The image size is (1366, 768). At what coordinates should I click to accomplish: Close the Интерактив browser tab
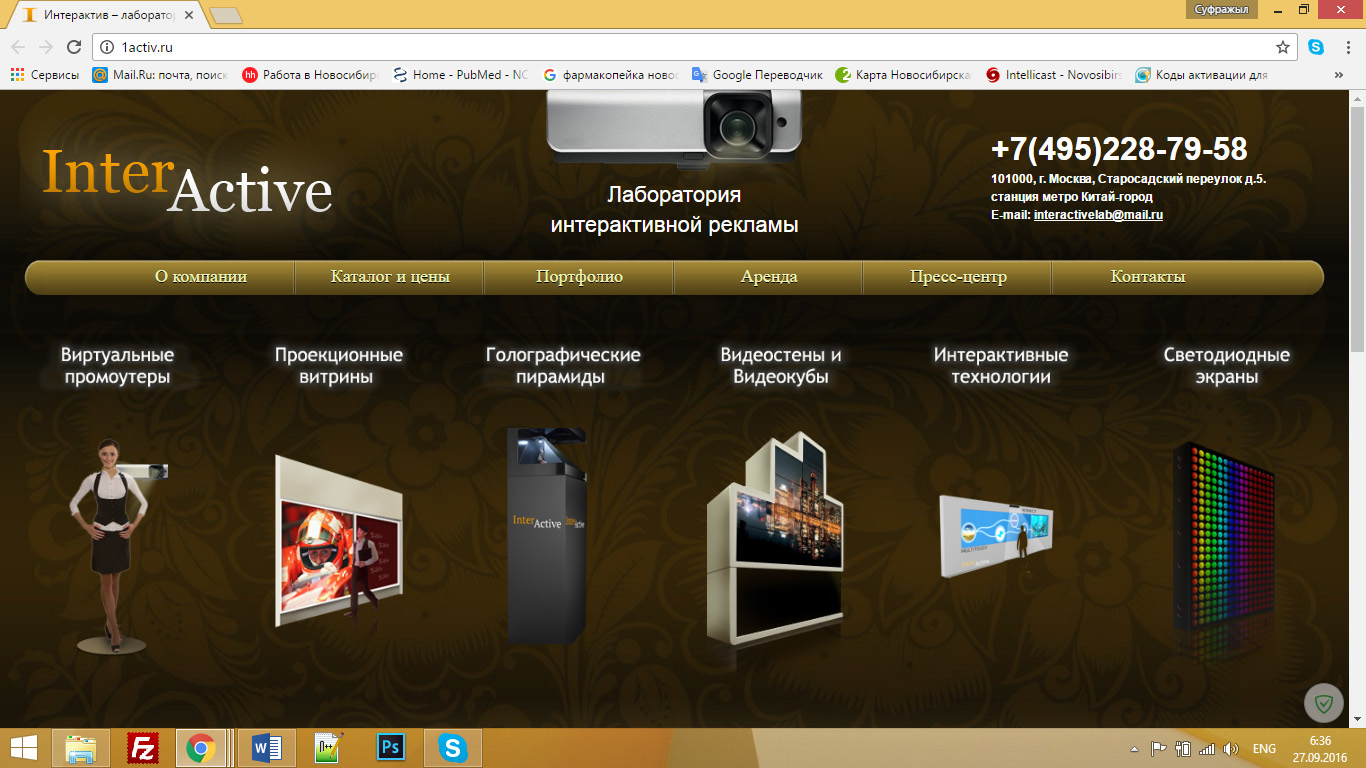tap(189, 15)
